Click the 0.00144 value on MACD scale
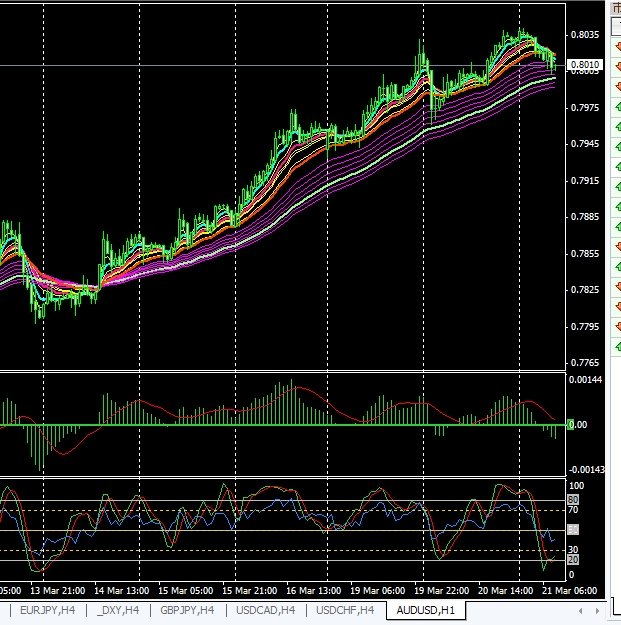Screen dimensions: 621x625 (x=585, y=382)
